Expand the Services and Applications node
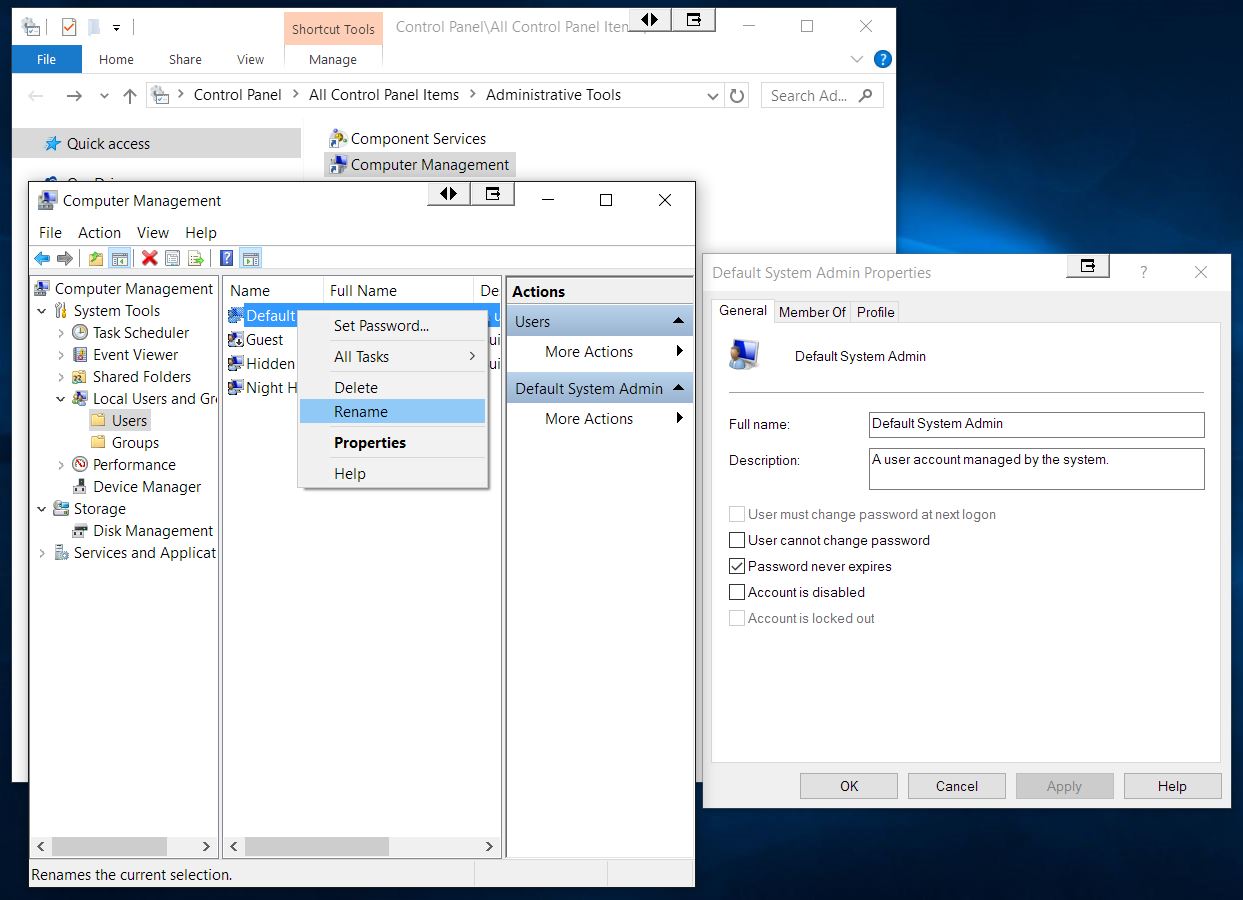This screenshot has width=1243, height=900. (42, 553)
